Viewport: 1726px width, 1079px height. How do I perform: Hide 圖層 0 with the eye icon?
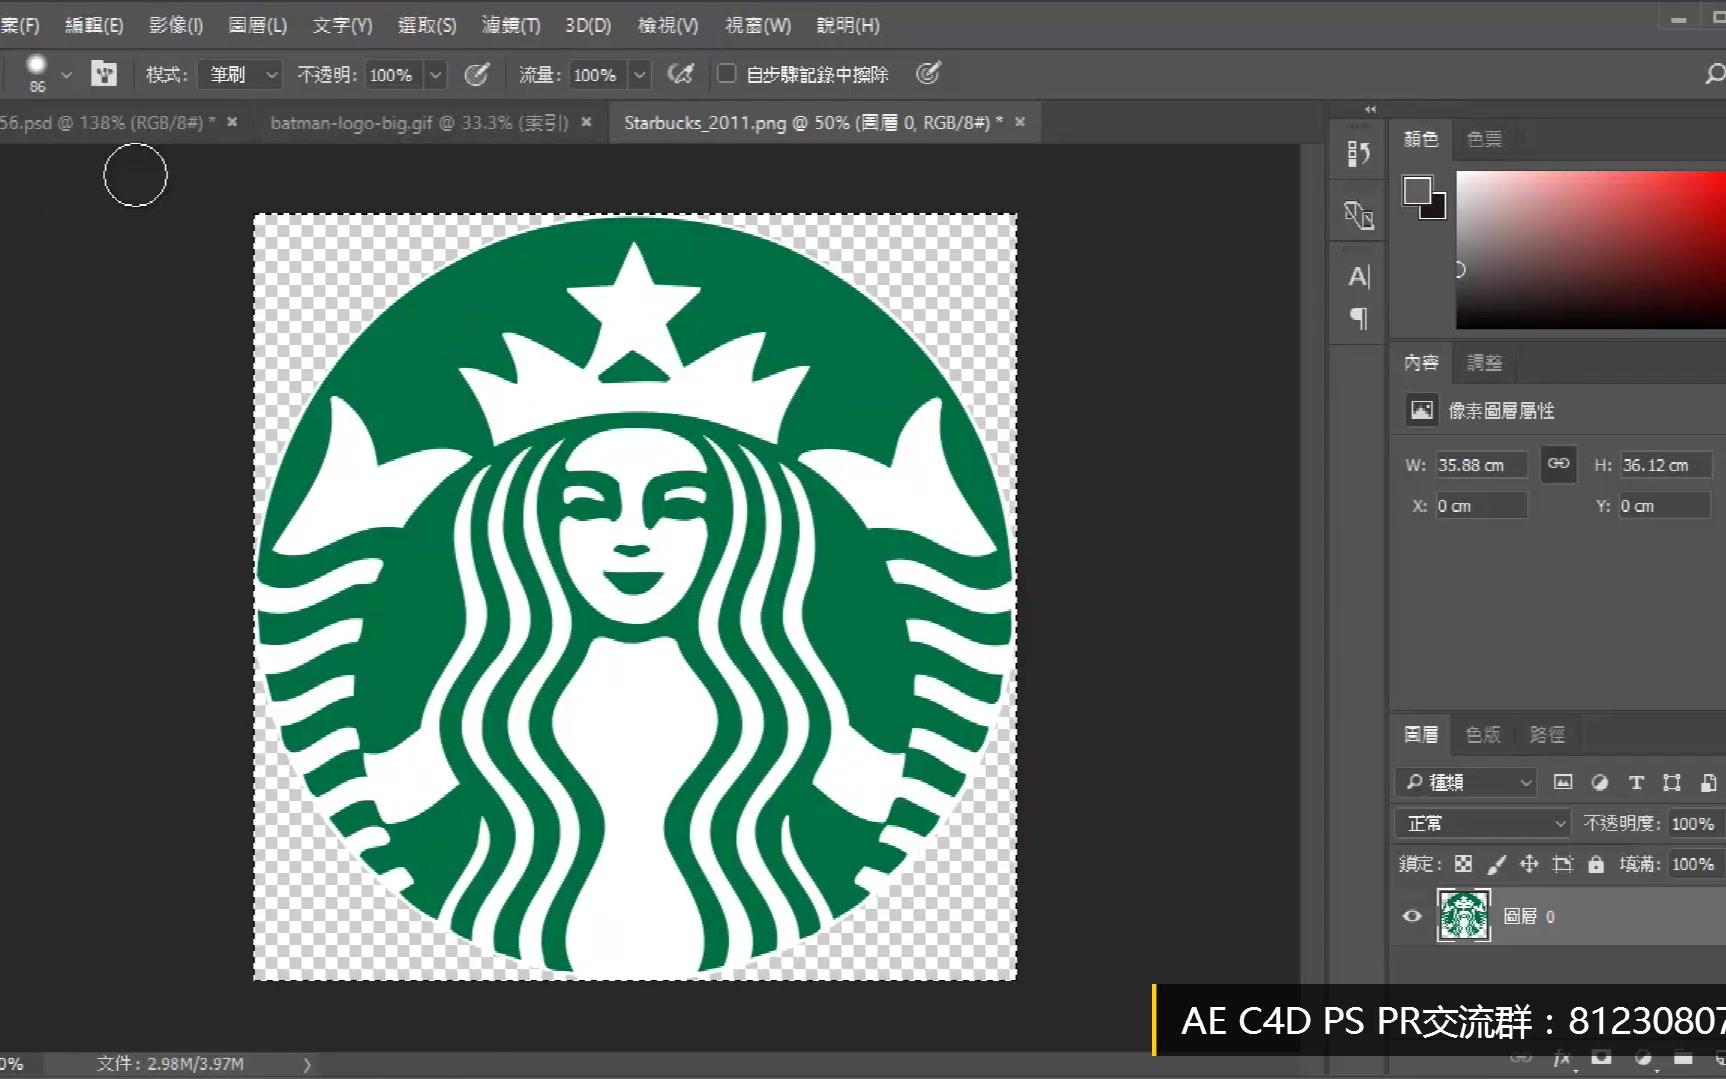tap(1412, 916)
